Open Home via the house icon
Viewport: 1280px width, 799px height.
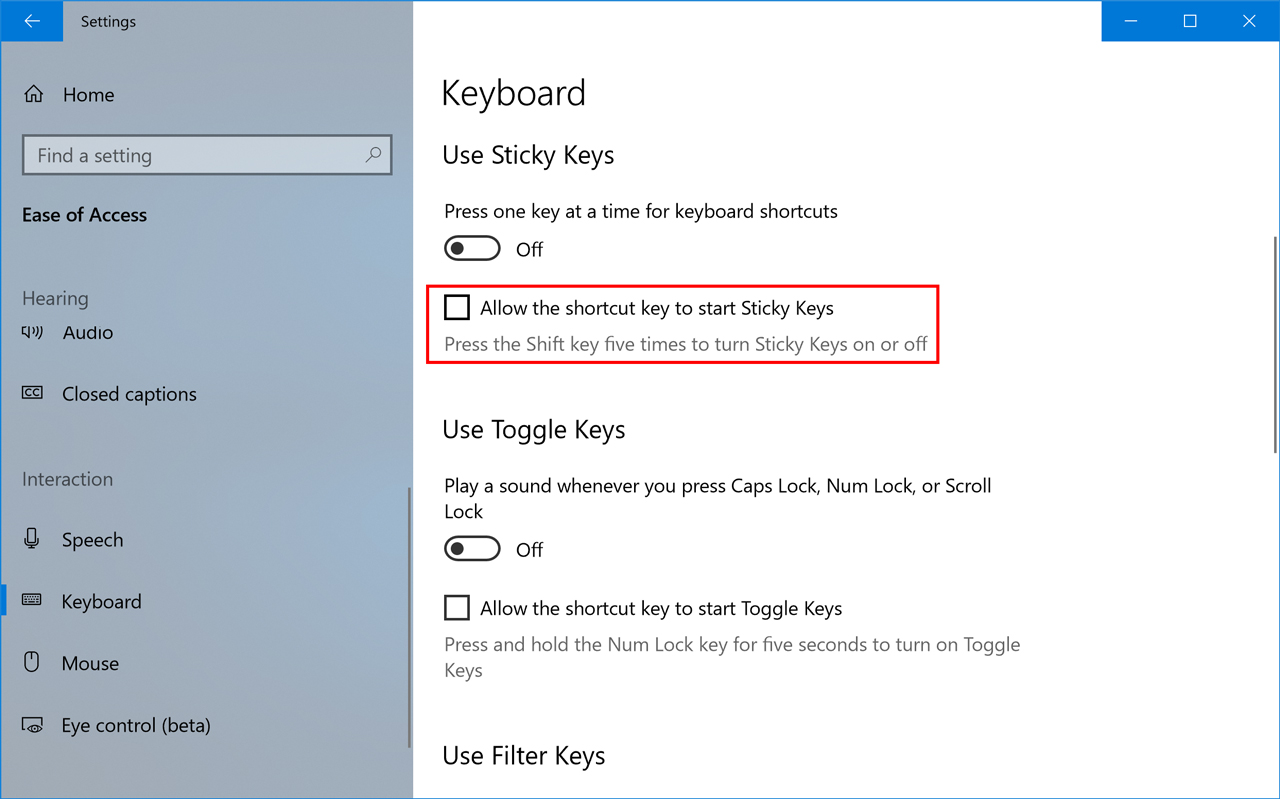[33, 94]
